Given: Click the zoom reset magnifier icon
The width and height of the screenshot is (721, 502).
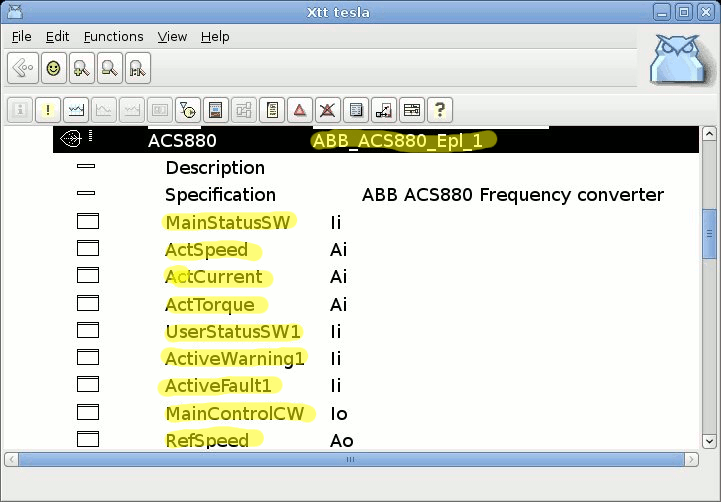Looking at the screenshot, I should pyautogui.click(x=138, y=68).
